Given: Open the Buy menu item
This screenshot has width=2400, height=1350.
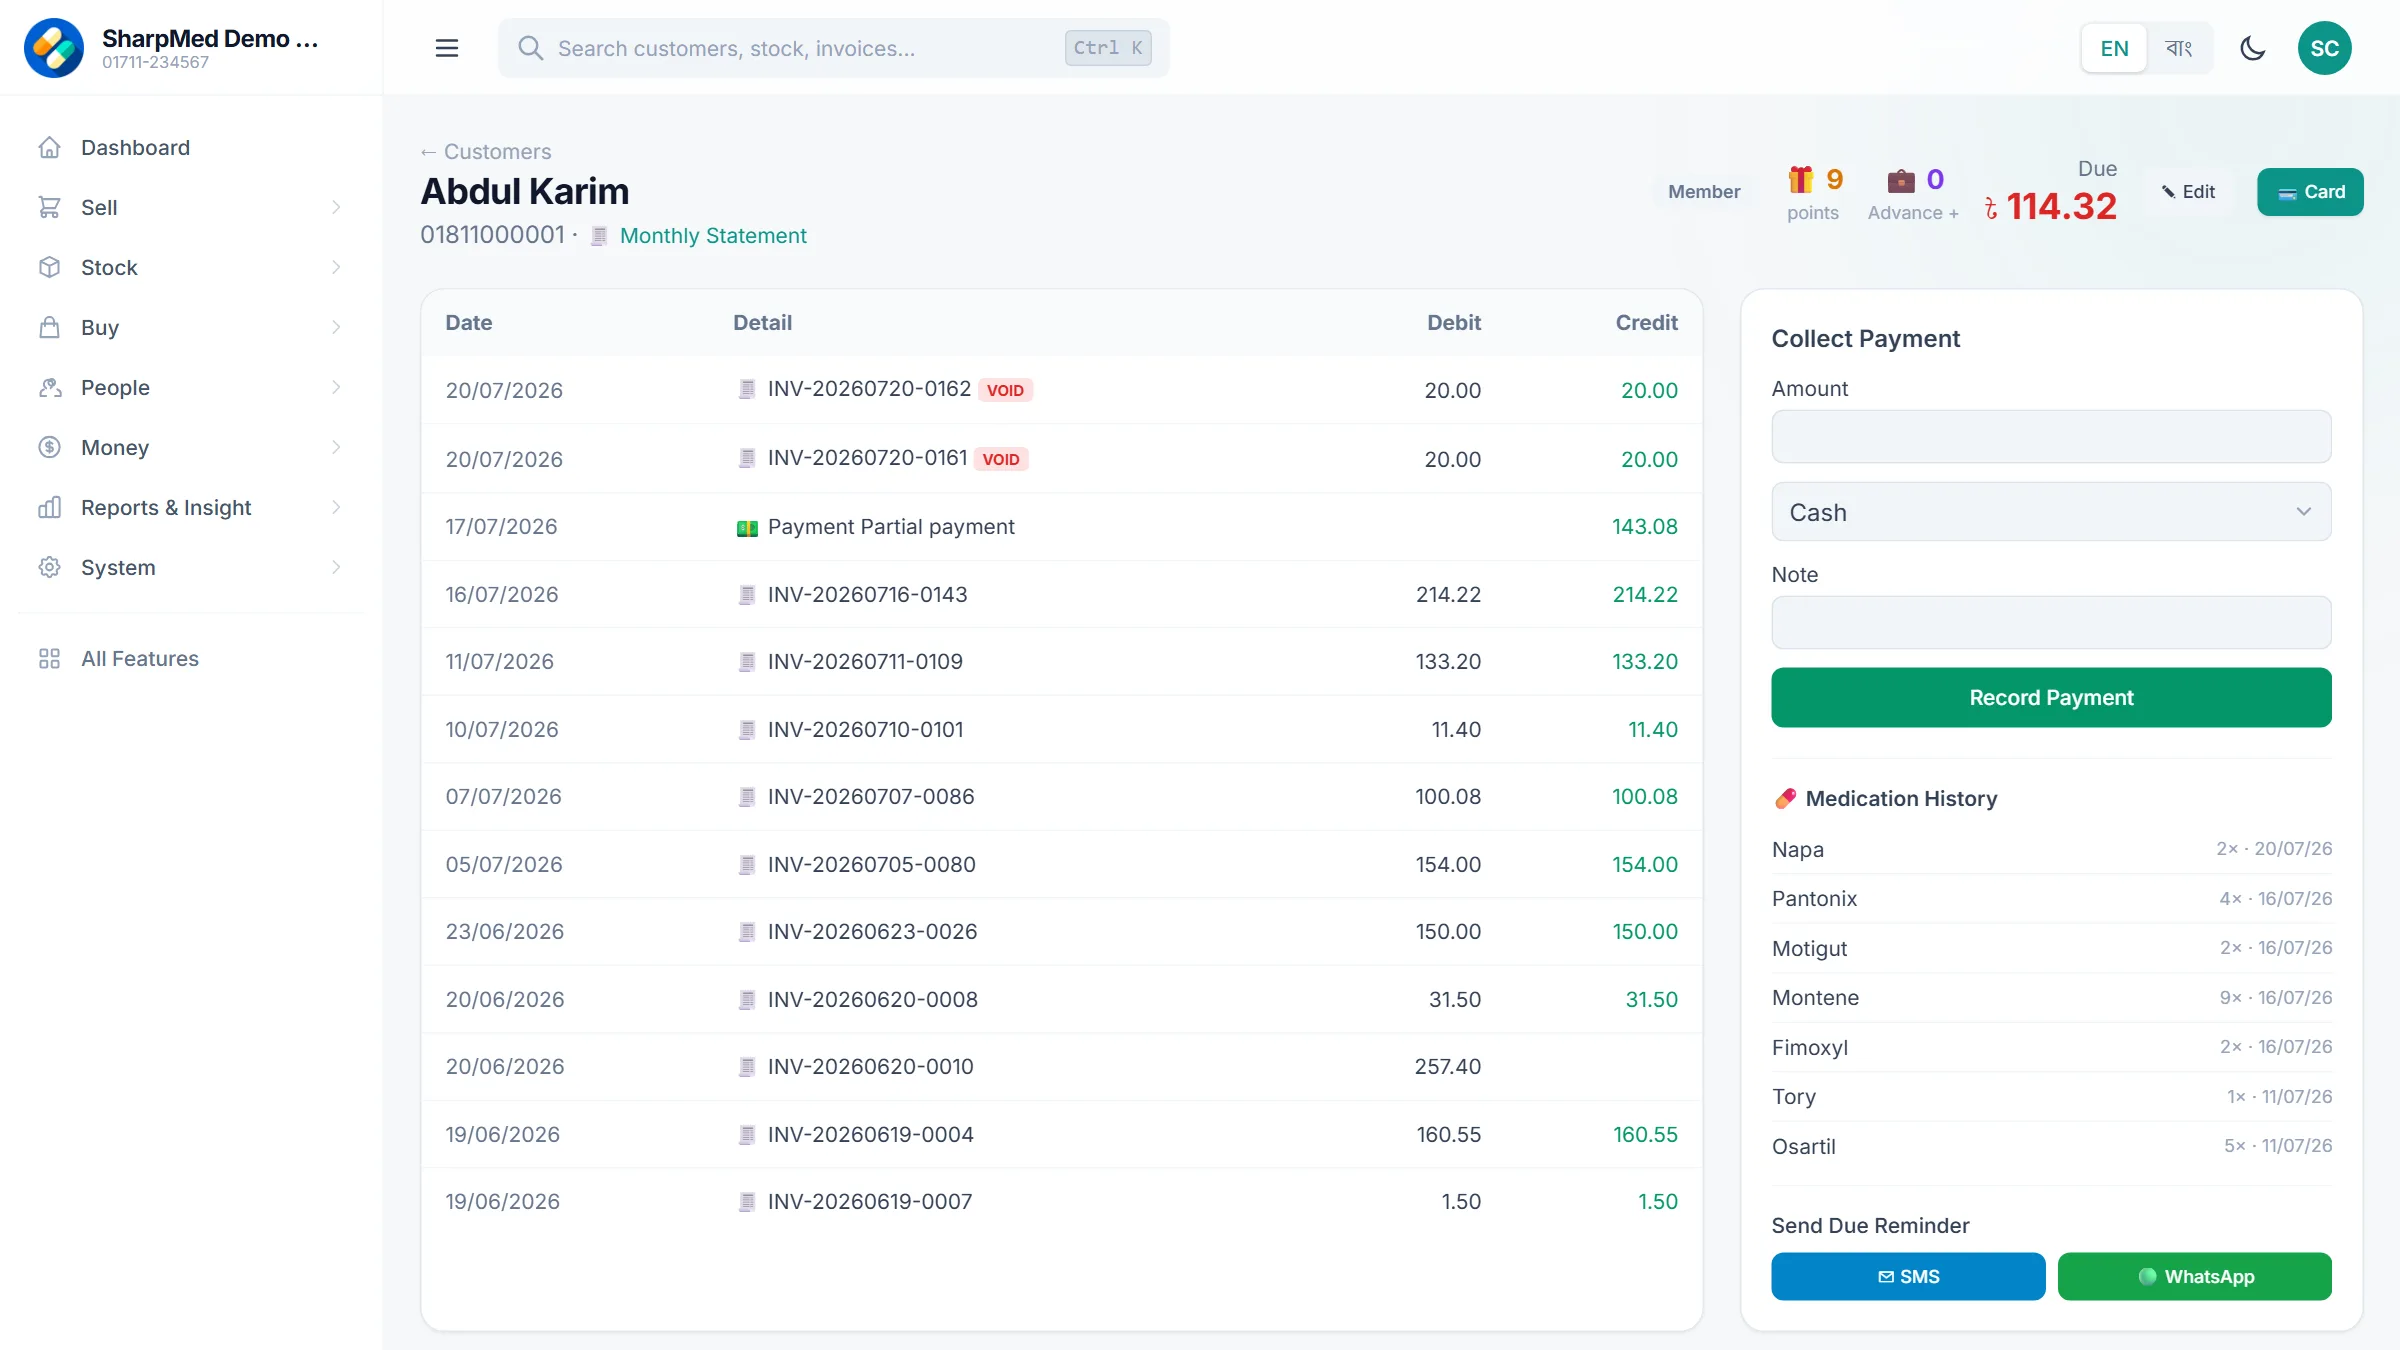Looking at the screenshot, I should (x=190, y=328).
